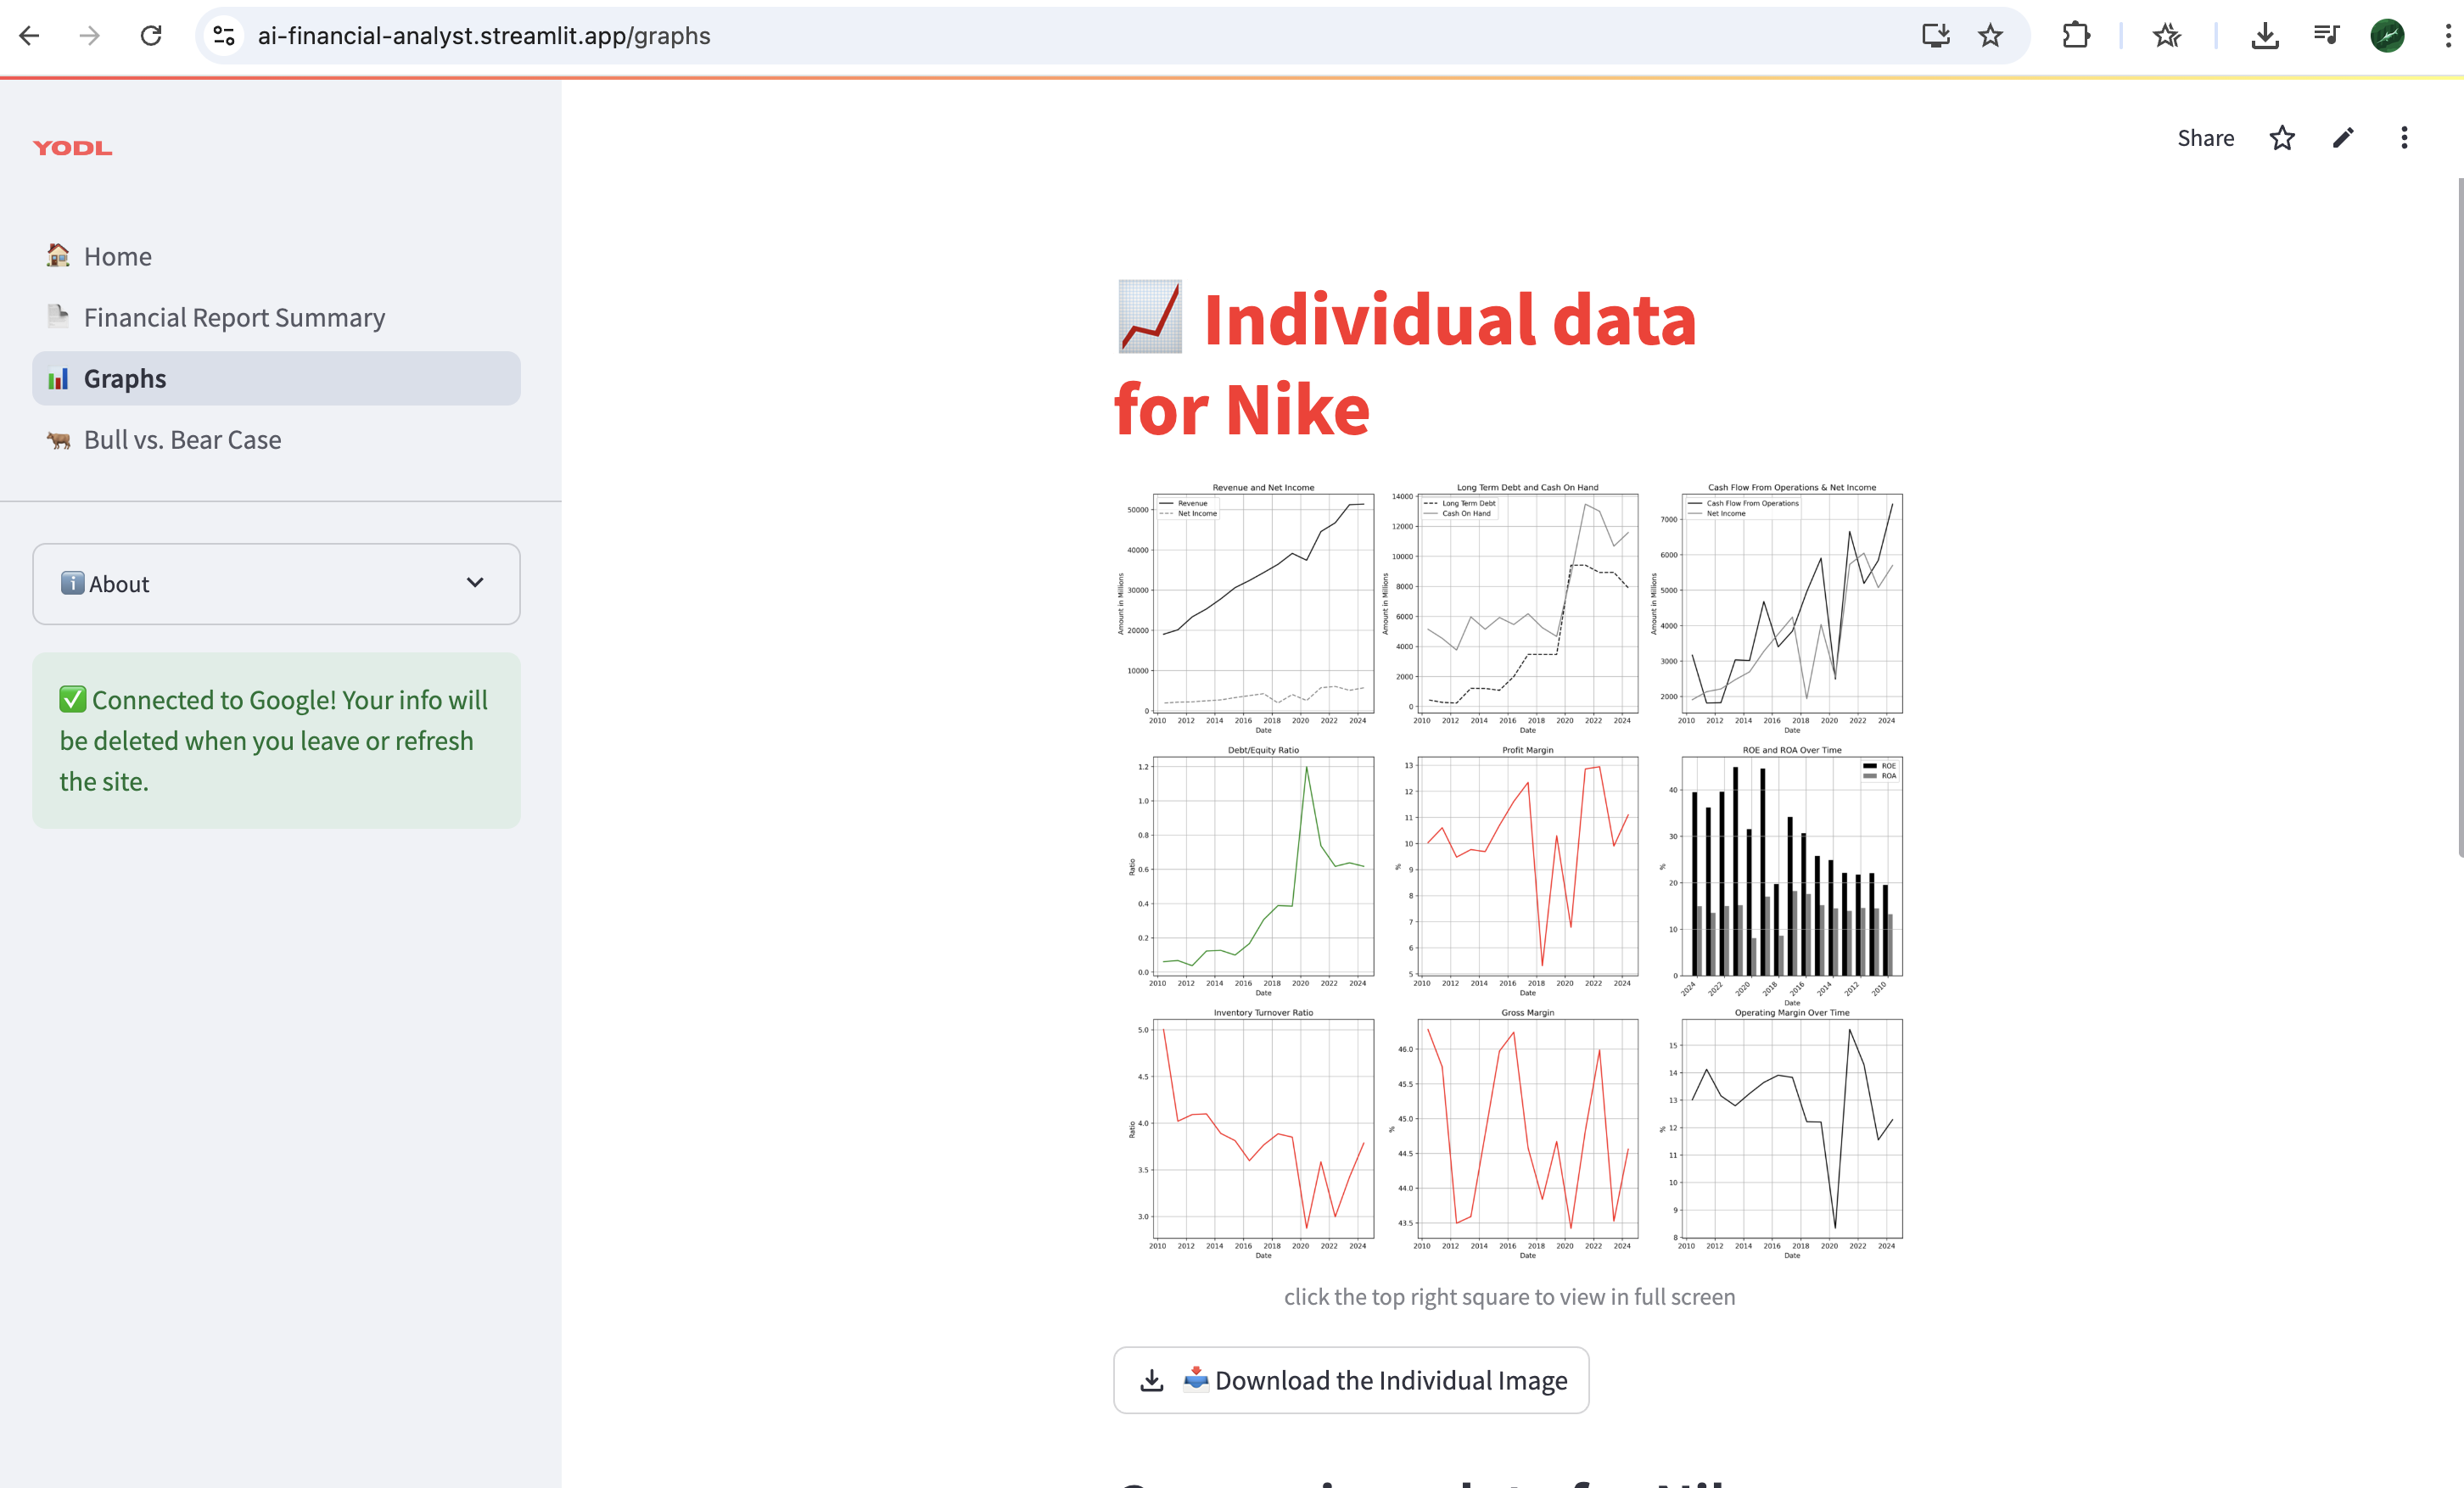Open Chrome three-dot menu
2464x1488 pixels.
point(2447,36)
